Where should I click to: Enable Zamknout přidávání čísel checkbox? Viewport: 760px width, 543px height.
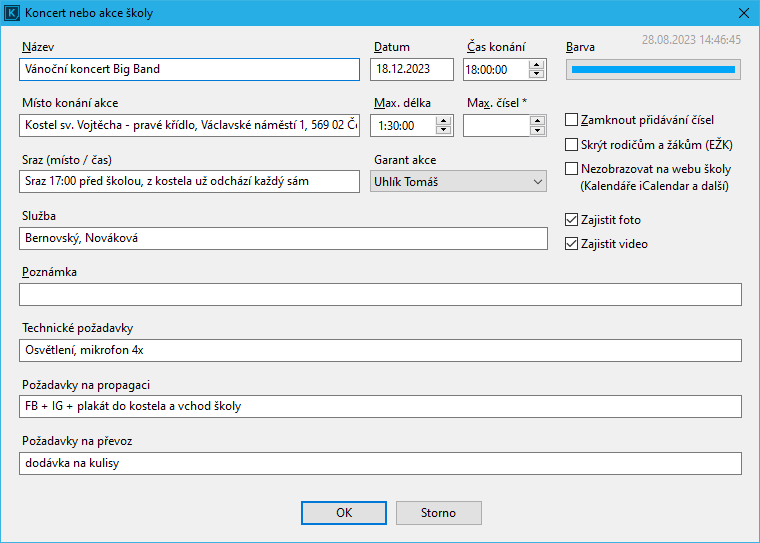[572, 120]
